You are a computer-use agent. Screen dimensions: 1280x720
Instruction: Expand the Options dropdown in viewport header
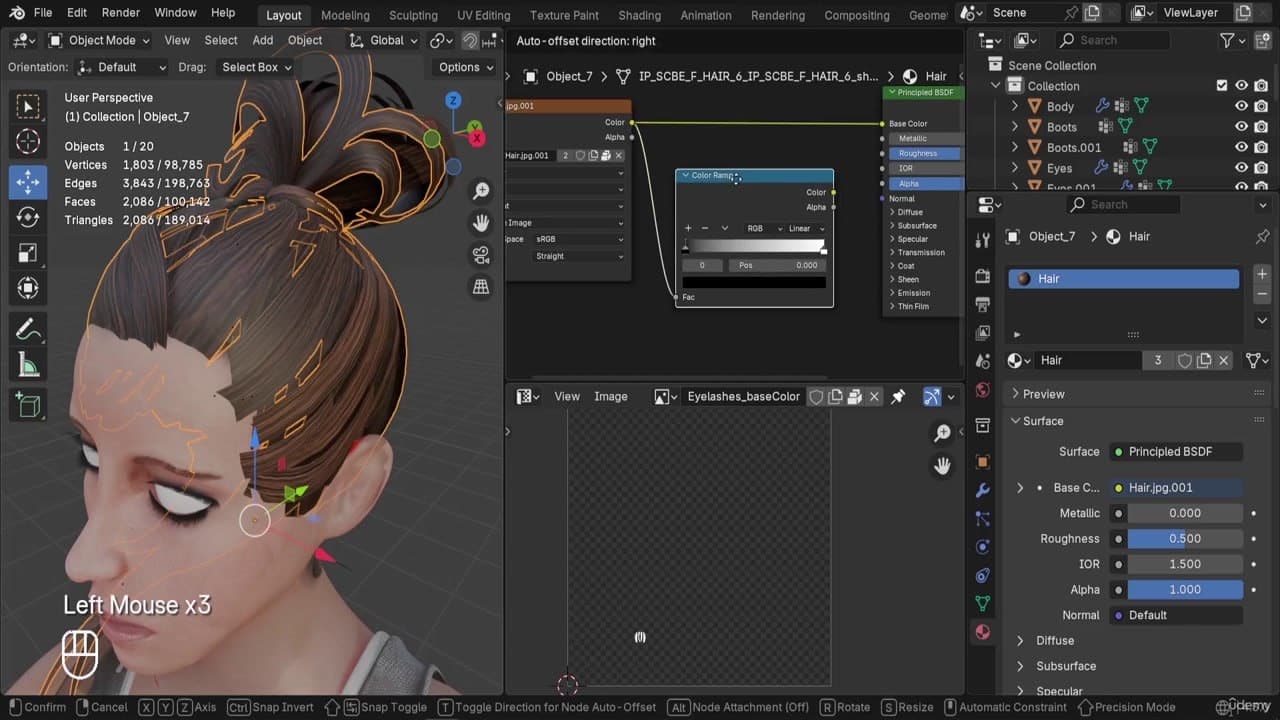point(466,67)
